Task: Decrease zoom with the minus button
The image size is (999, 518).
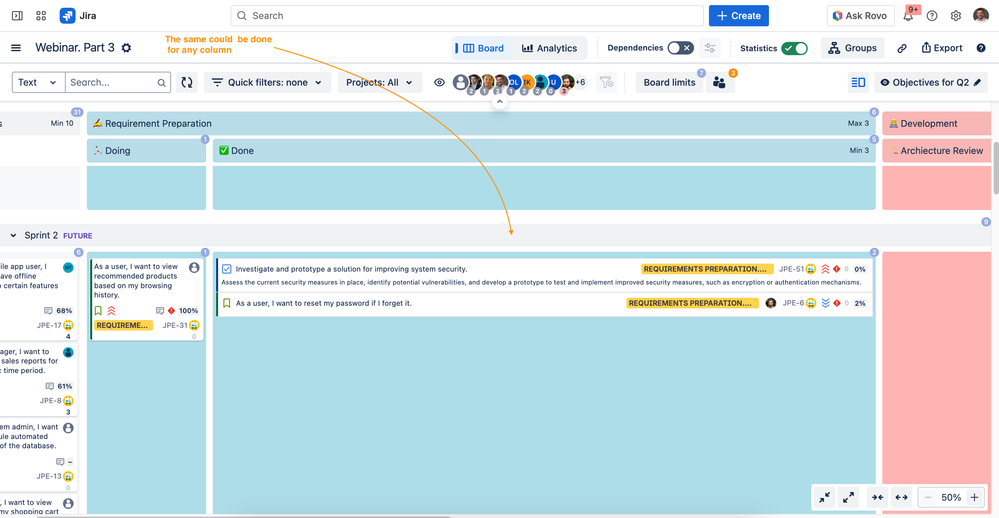Action: pos(928,498)
